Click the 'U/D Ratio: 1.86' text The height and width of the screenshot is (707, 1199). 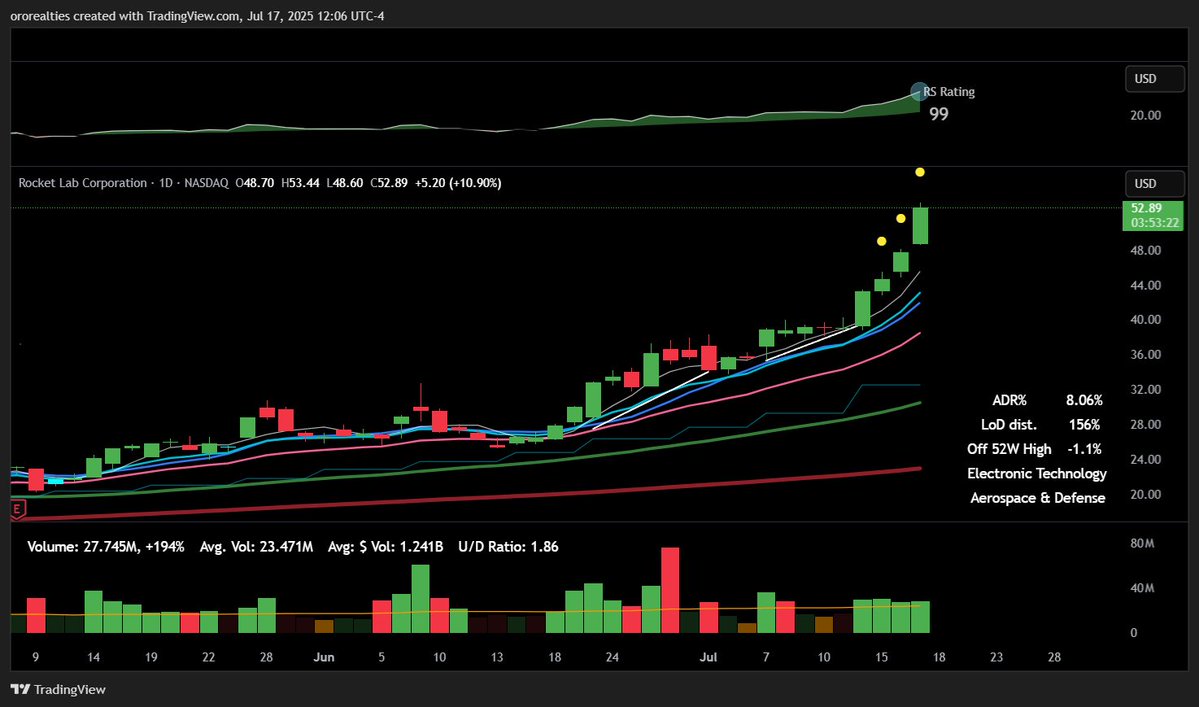coord(508,546)
